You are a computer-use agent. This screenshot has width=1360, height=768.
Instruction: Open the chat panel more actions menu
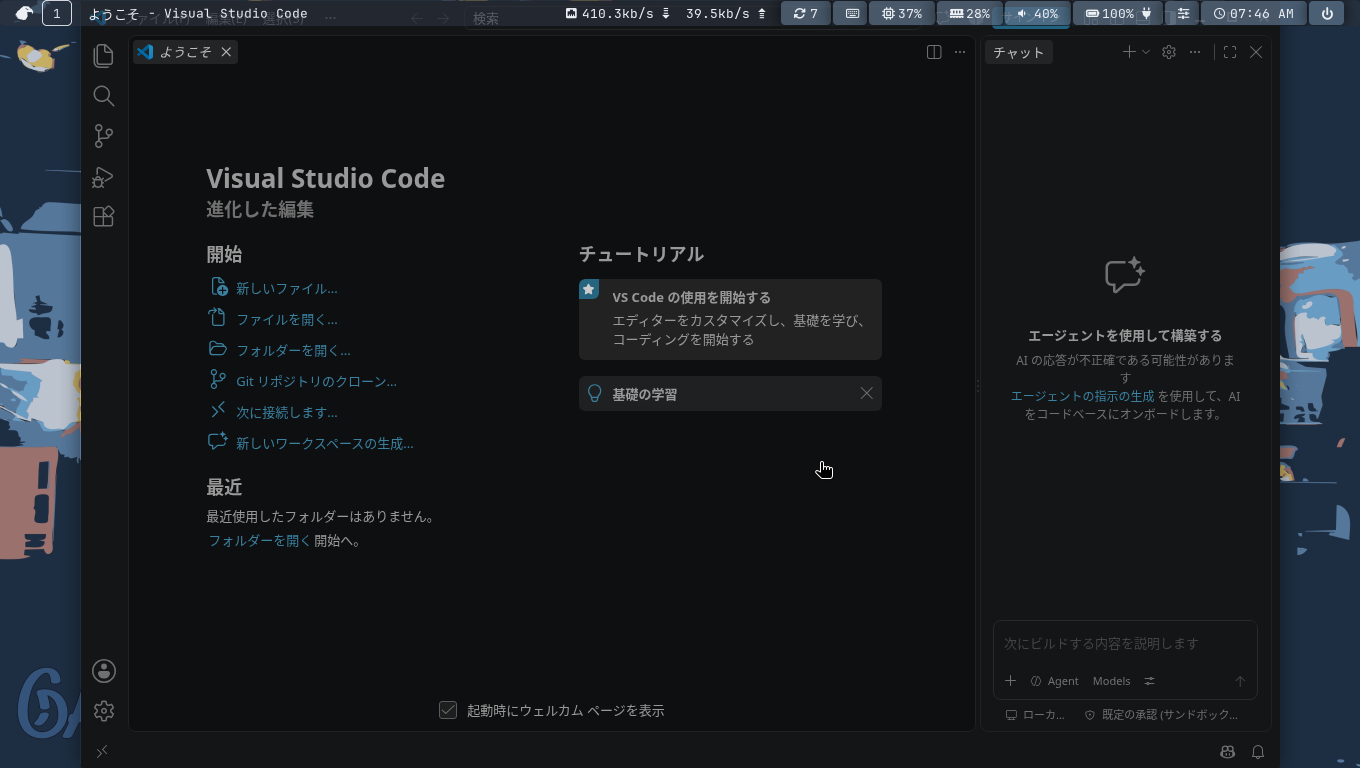pyautogui.click(x=1195, y=52)
